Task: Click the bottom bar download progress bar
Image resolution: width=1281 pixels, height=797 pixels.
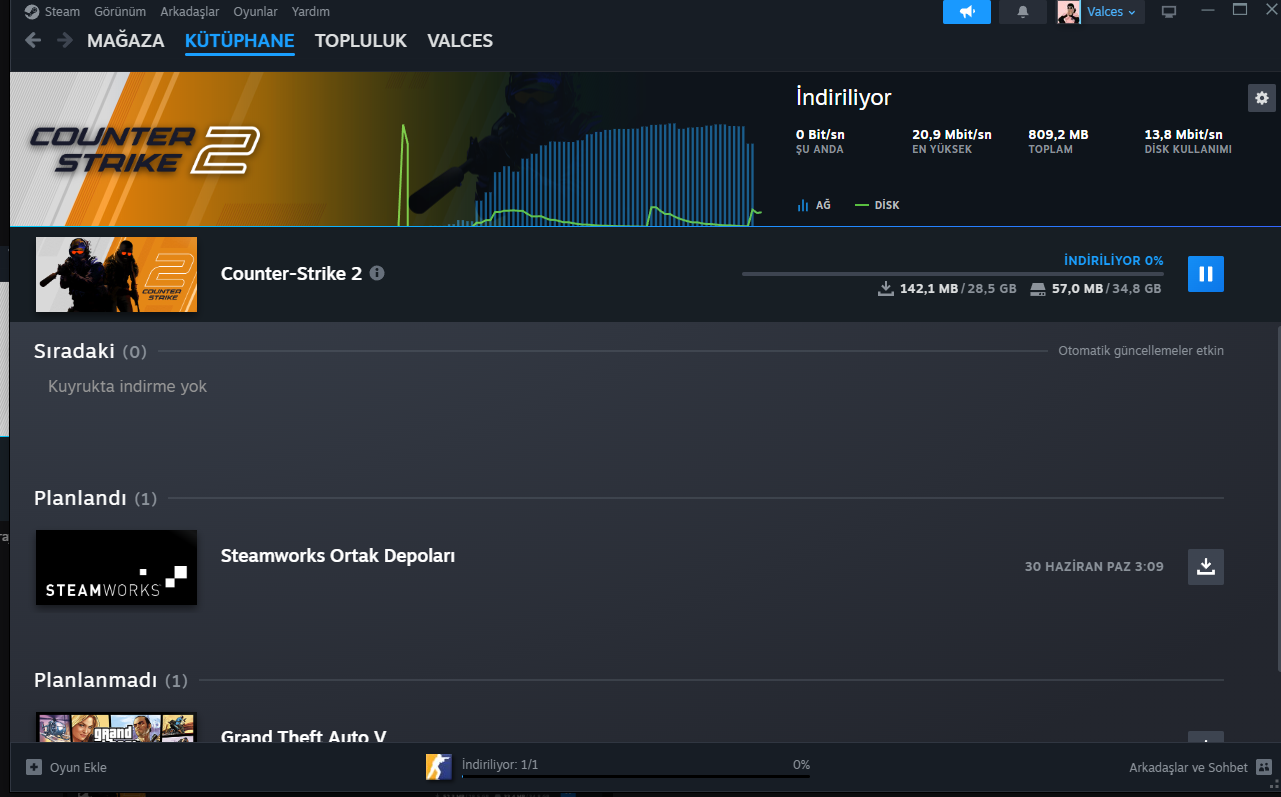Action: 635,775
